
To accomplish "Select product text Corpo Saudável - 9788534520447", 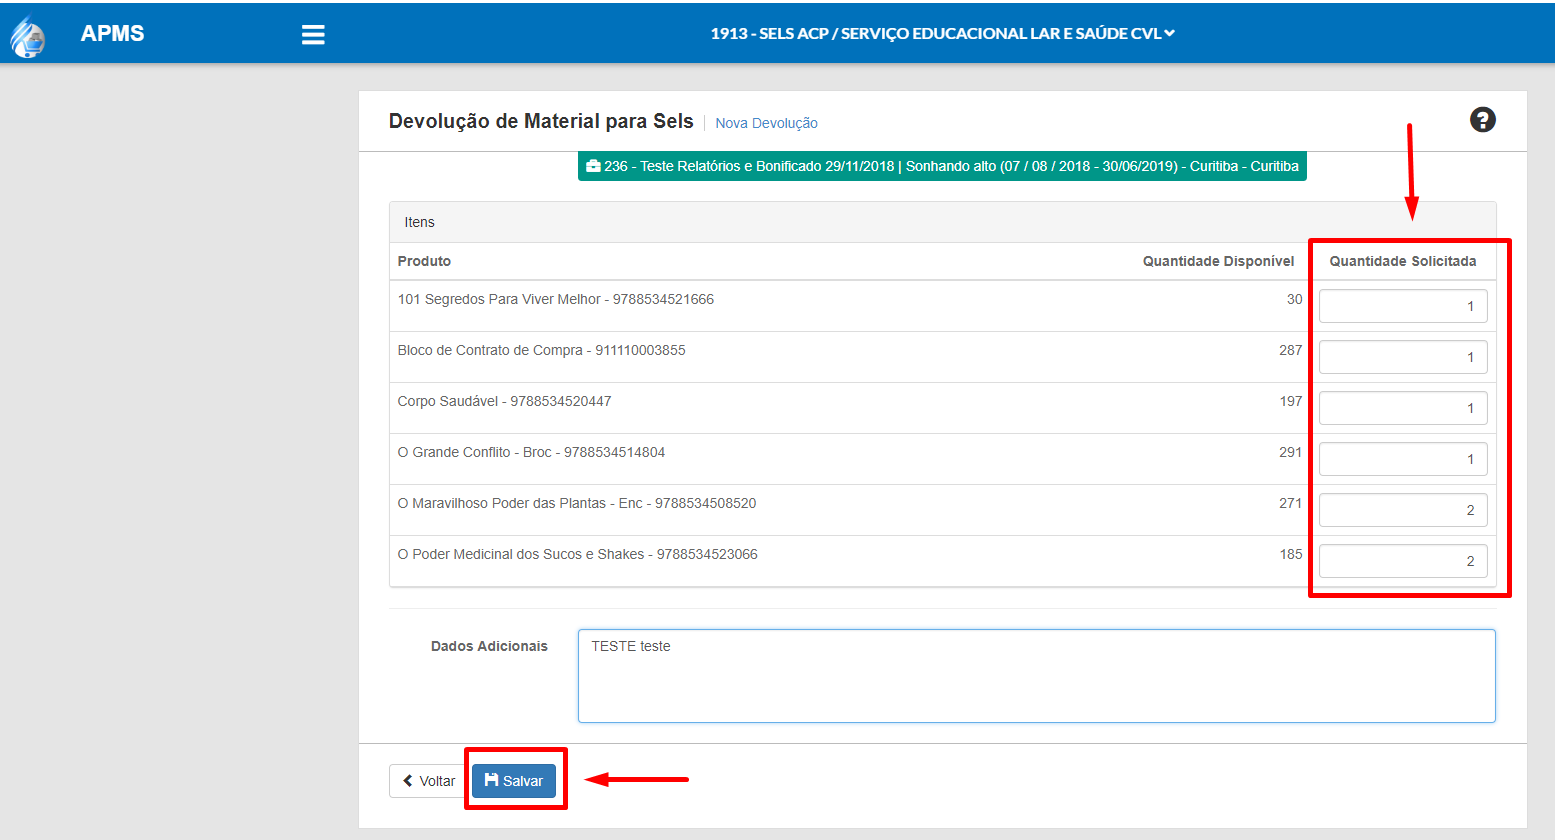I will 505,401.
